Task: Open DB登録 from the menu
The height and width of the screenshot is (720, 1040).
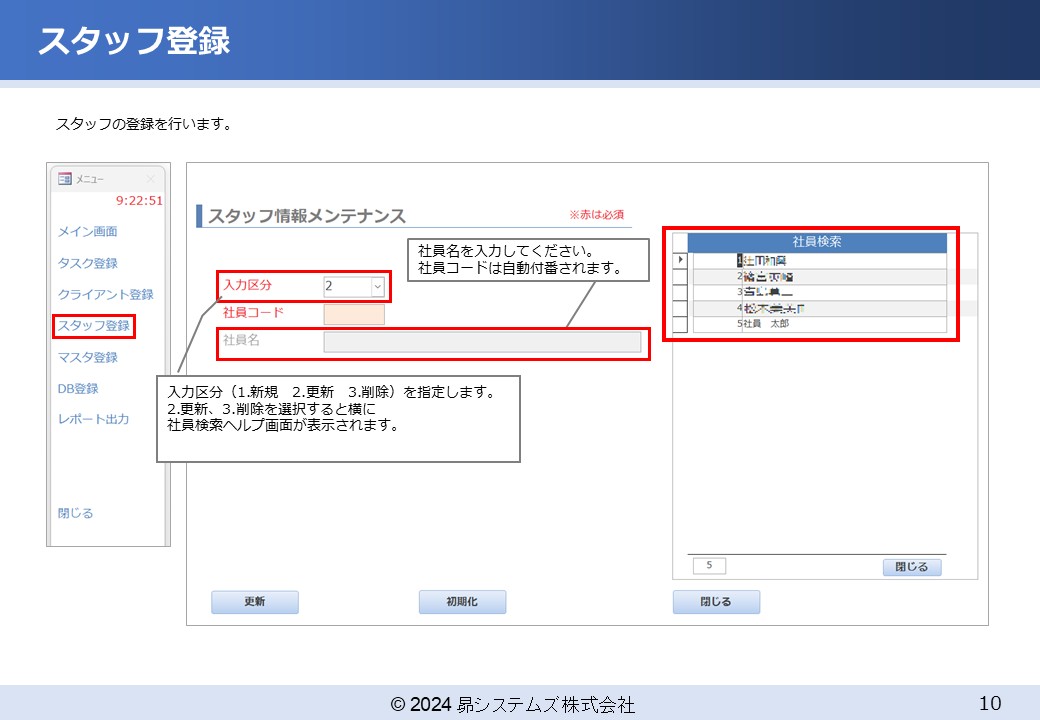Action: tap(78, 389)
